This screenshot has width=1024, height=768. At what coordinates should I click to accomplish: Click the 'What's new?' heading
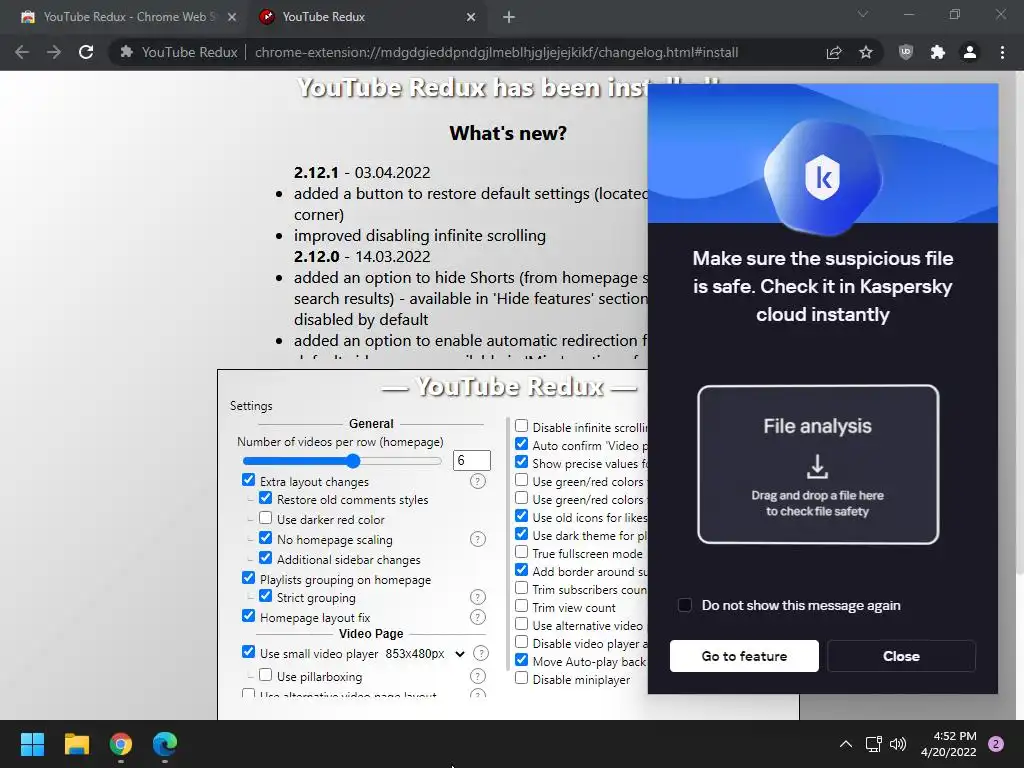point(508,133)
